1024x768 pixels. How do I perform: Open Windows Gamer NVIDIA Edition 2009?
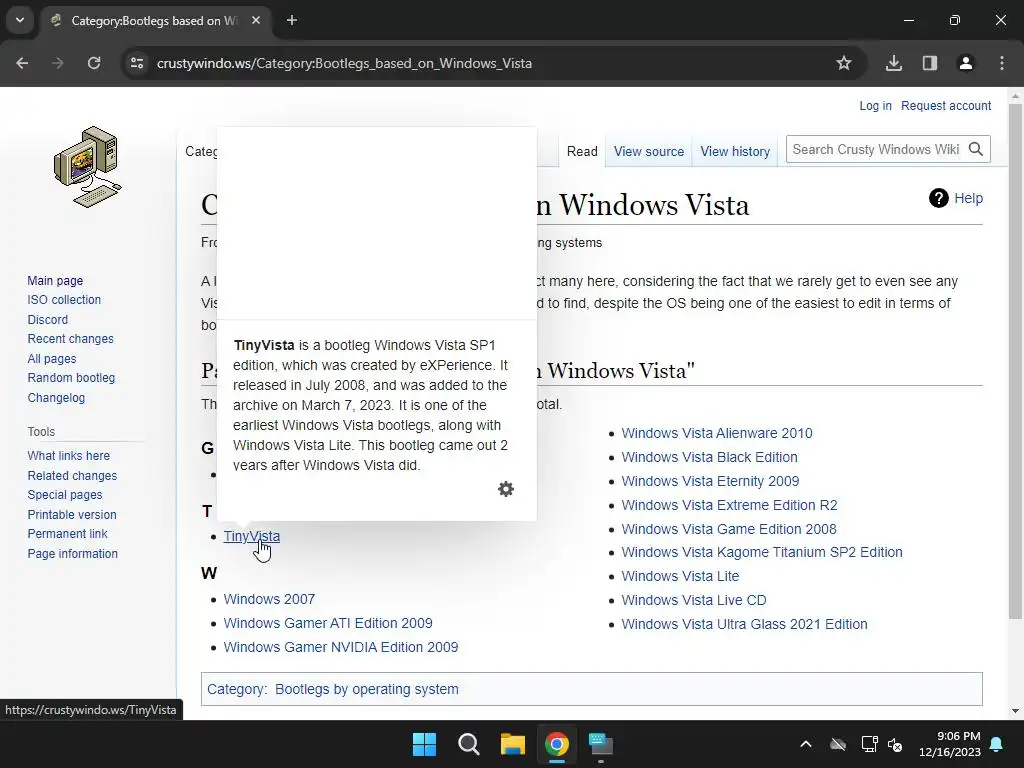click(x=341, y=647)
